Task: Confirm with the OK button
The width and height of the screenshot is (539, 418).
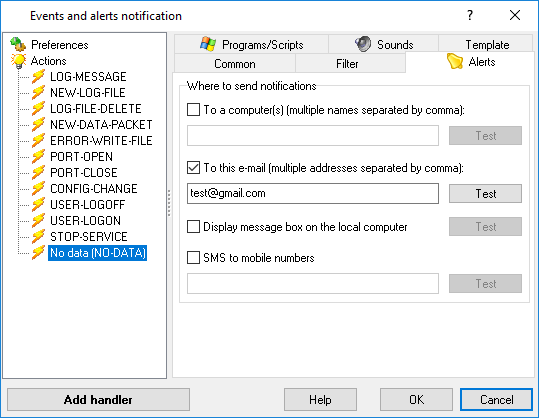Action: click(x=416, y=399)
